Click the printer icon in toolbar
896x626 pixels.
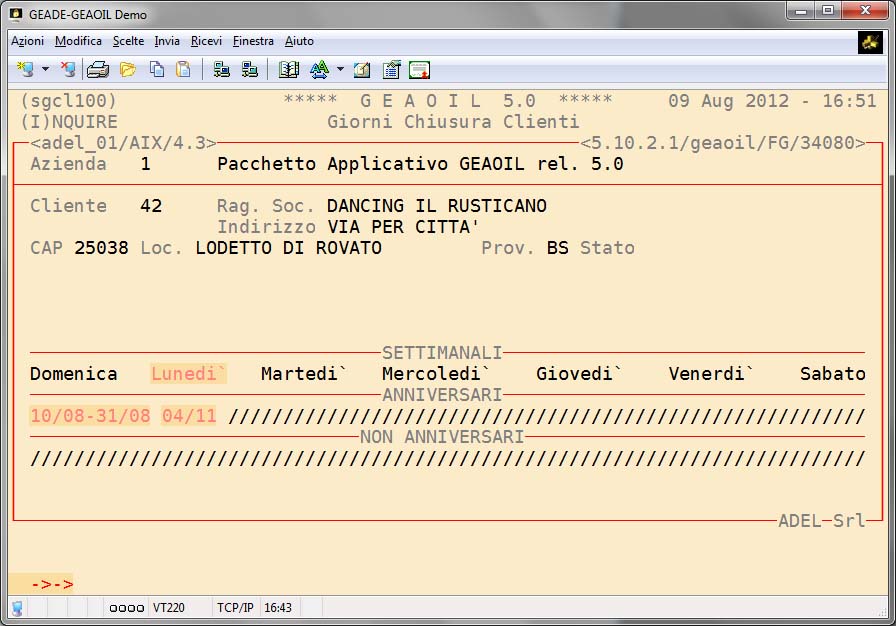coord(97,70)
